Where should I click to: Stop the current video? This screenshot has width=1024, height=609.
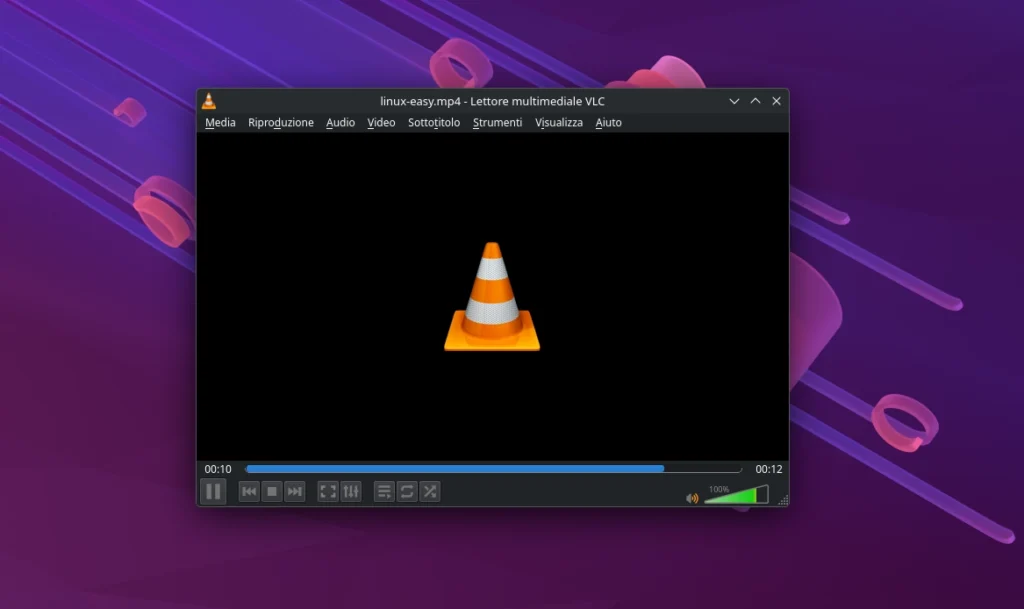point(271,491)
